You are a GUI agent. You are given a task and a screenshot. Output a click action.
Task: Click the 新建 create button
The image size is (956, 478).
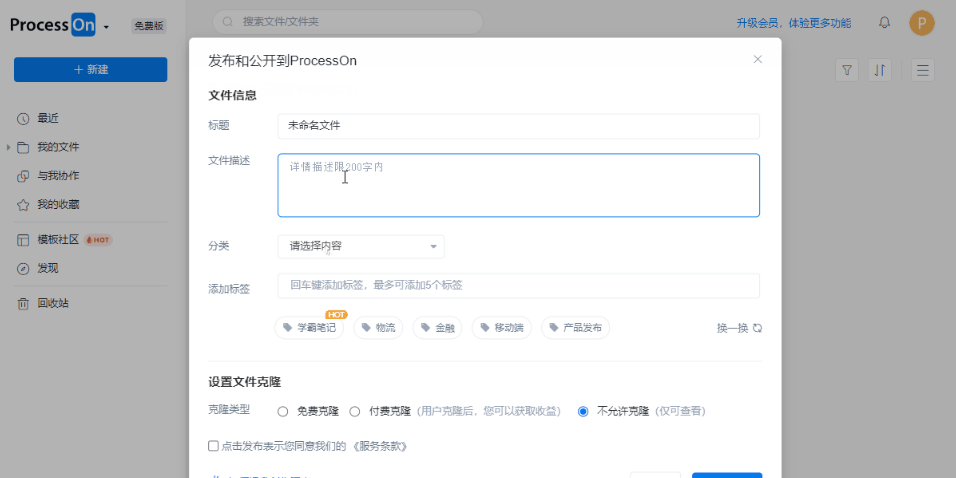(90, 70)
